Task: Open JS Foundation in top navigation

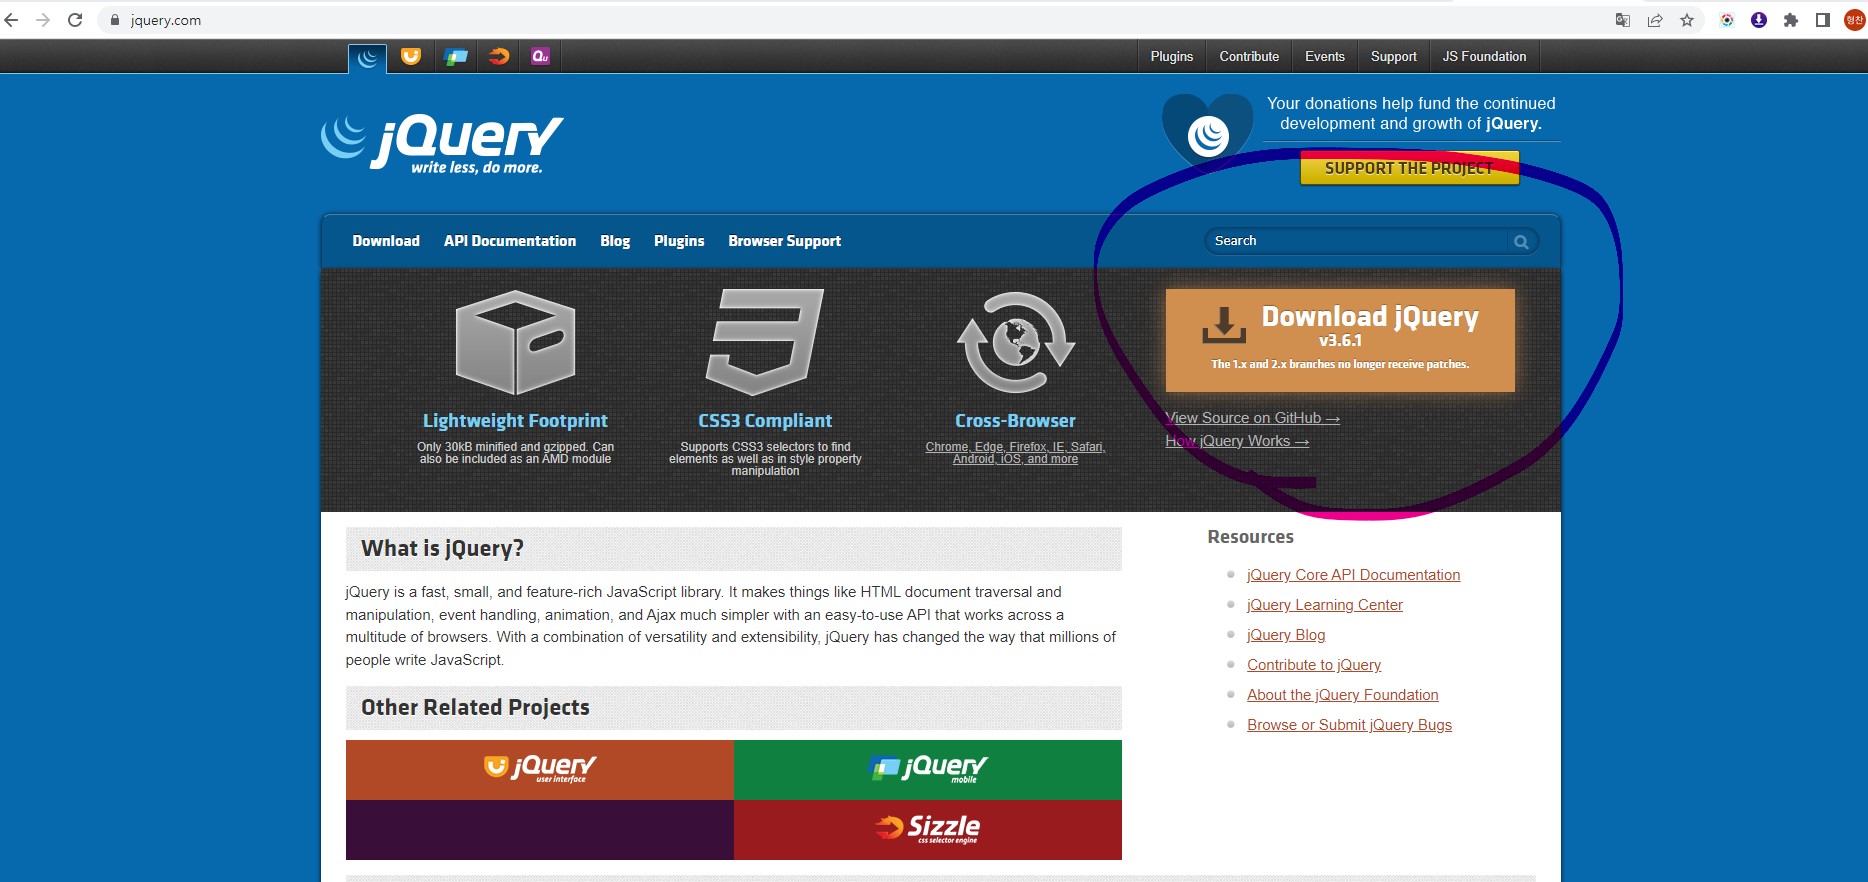Action: click(1484, 57)
